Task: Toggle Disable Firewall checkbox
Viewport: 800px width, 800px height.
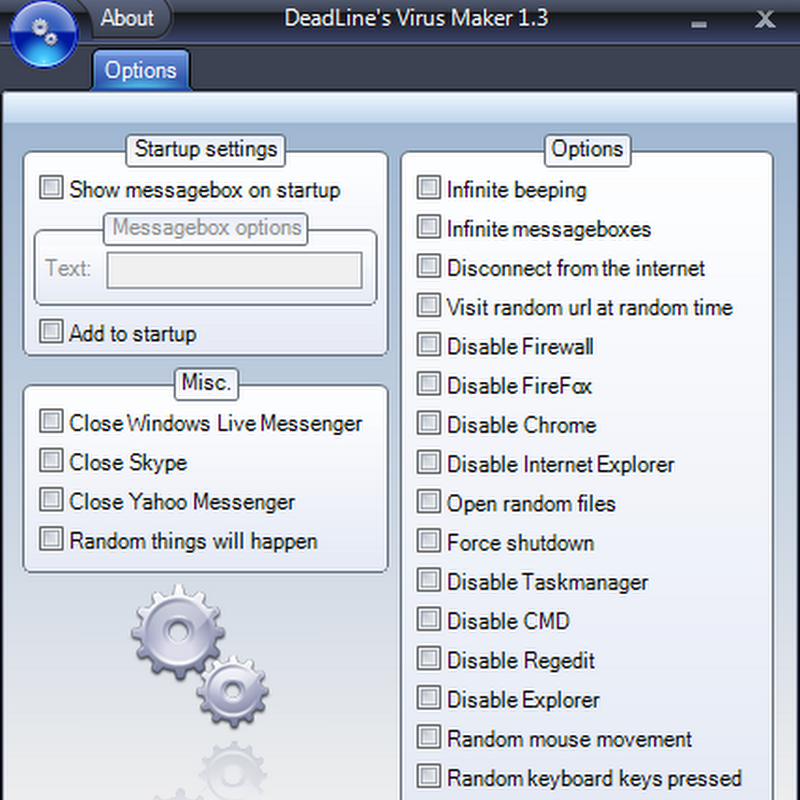Action: [x=429, y=344]
